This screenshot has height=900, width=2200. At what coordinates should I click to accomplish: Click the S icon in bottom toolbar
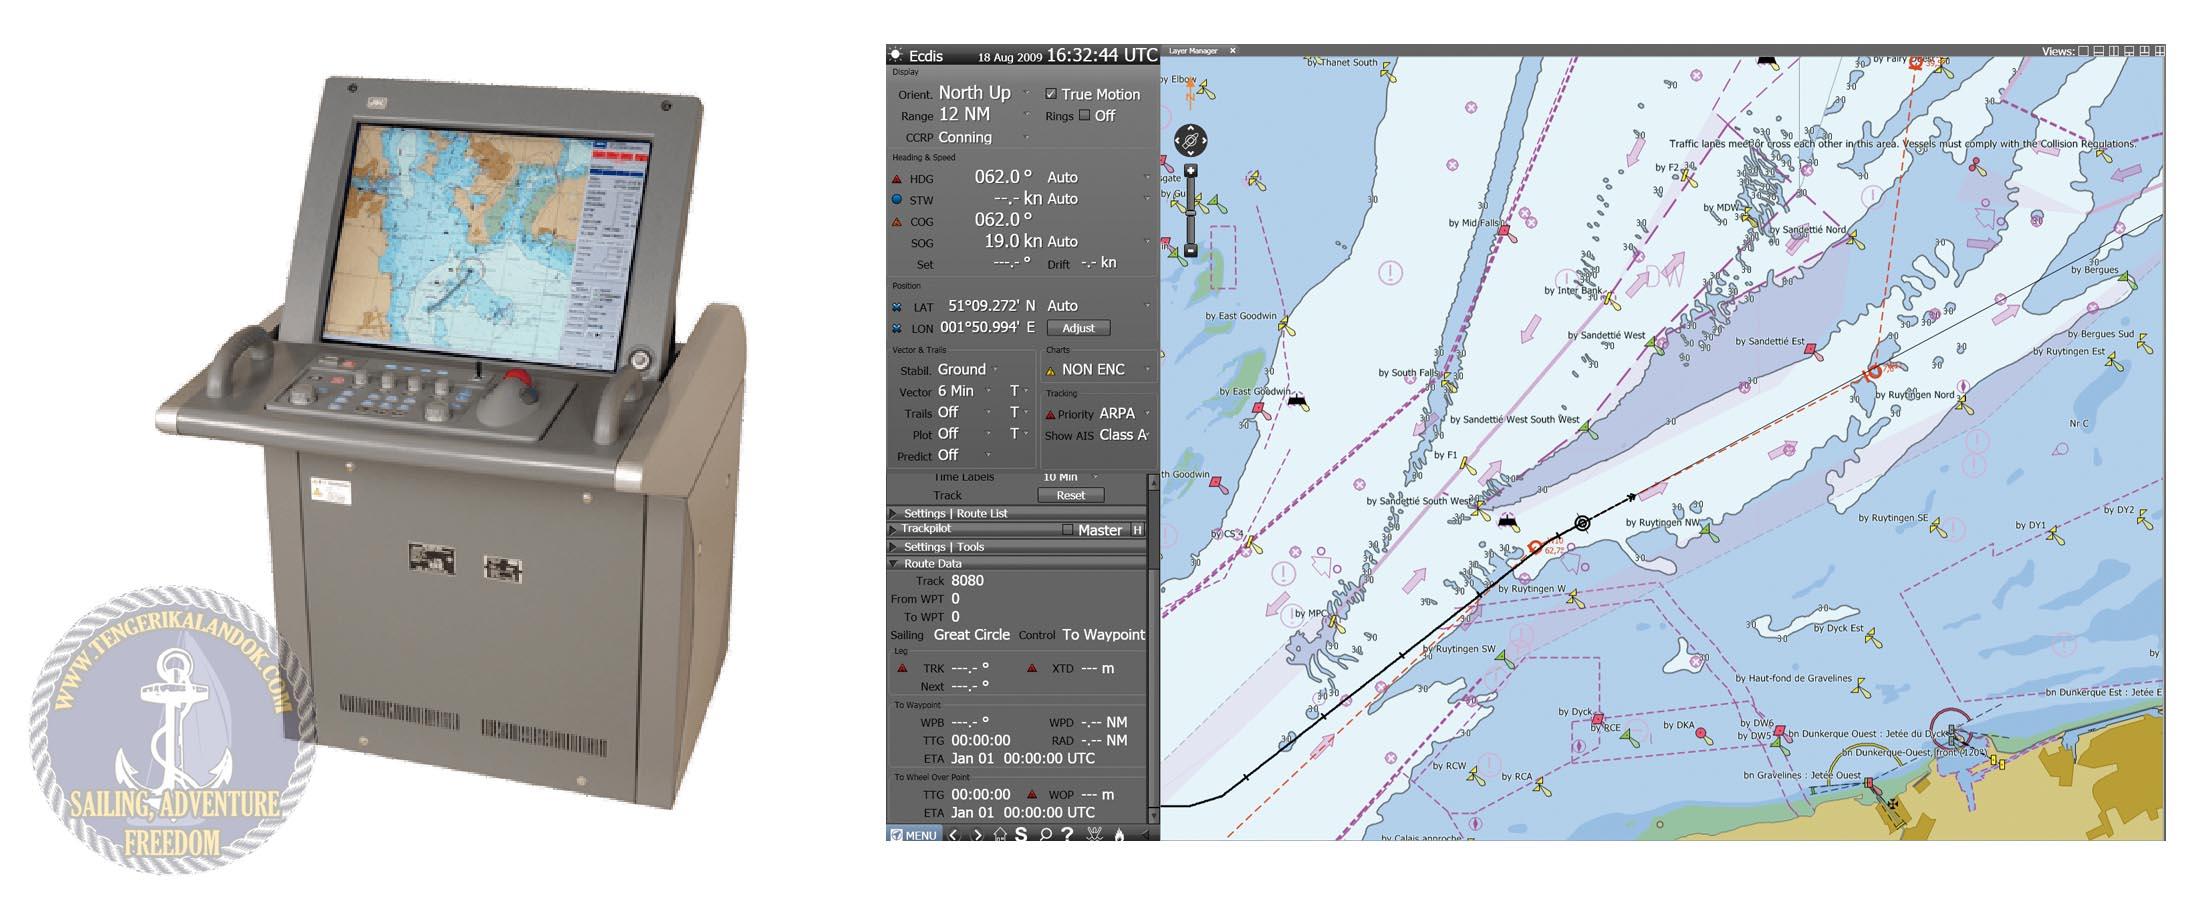tap(1021, 835)
